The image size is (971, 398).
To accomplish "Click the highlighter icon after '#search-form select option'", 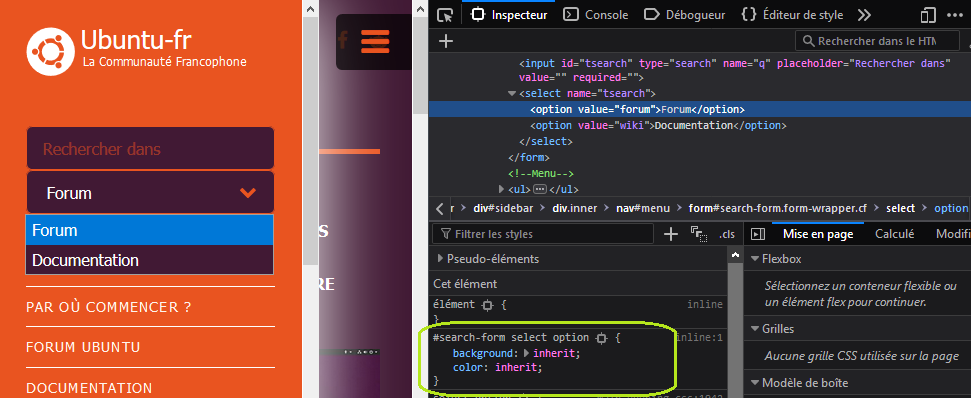I will [x=601, y=338].
